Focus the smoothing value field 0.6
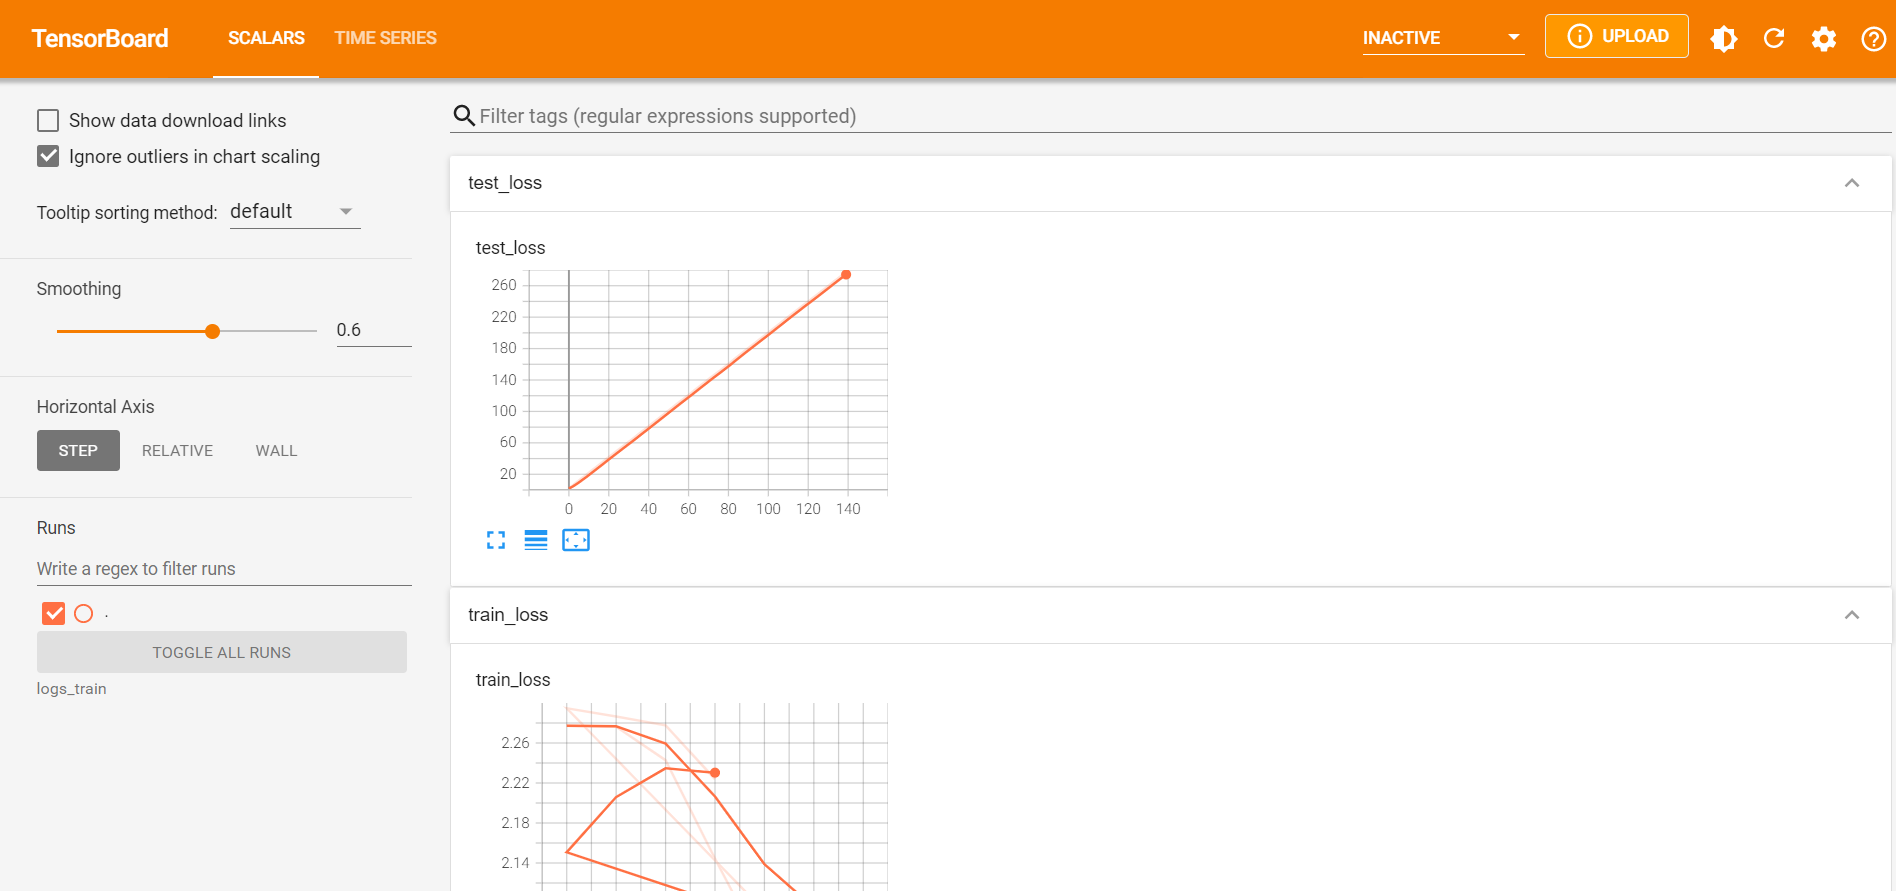 coord(374,330)
